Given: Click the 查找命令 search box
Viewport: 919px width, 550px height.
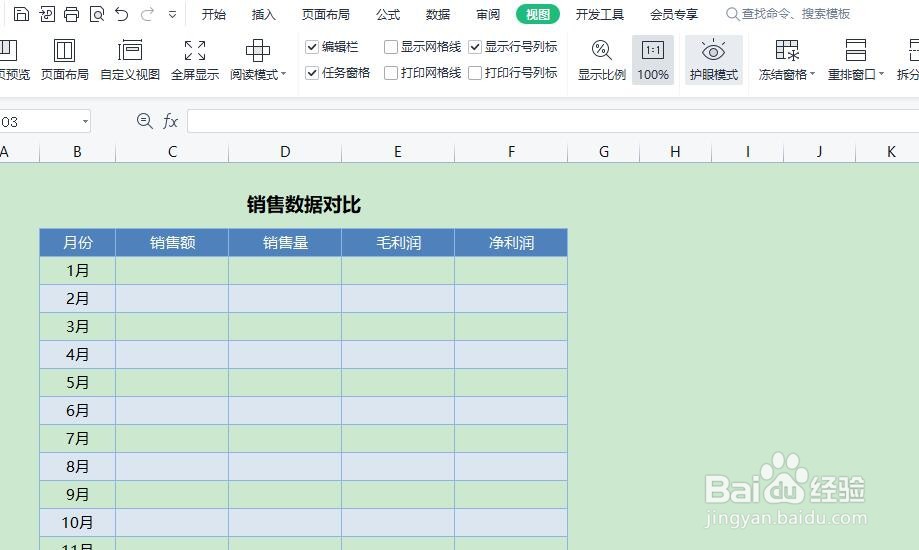Looking at the screenshot, I should coord(788,13).
